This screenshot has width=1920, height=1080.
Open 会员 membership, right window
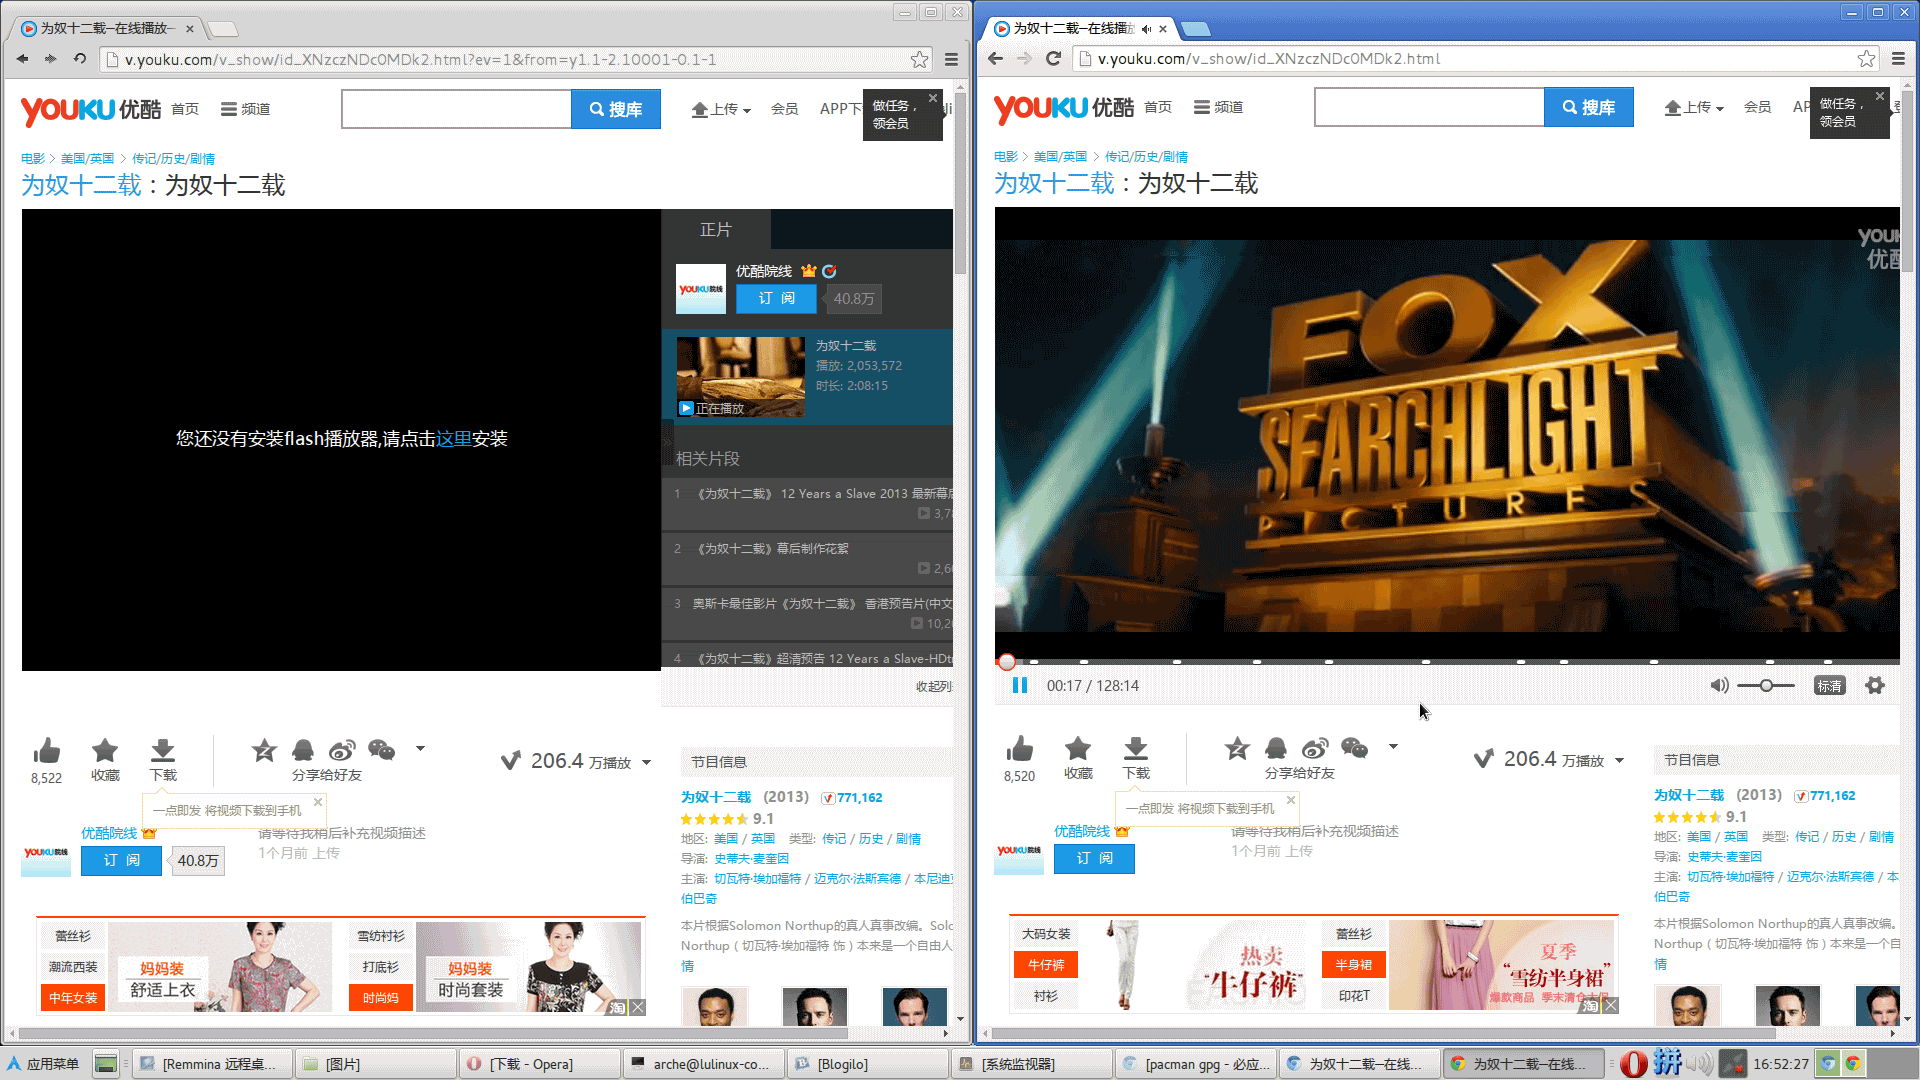(x=1758, y=107)
